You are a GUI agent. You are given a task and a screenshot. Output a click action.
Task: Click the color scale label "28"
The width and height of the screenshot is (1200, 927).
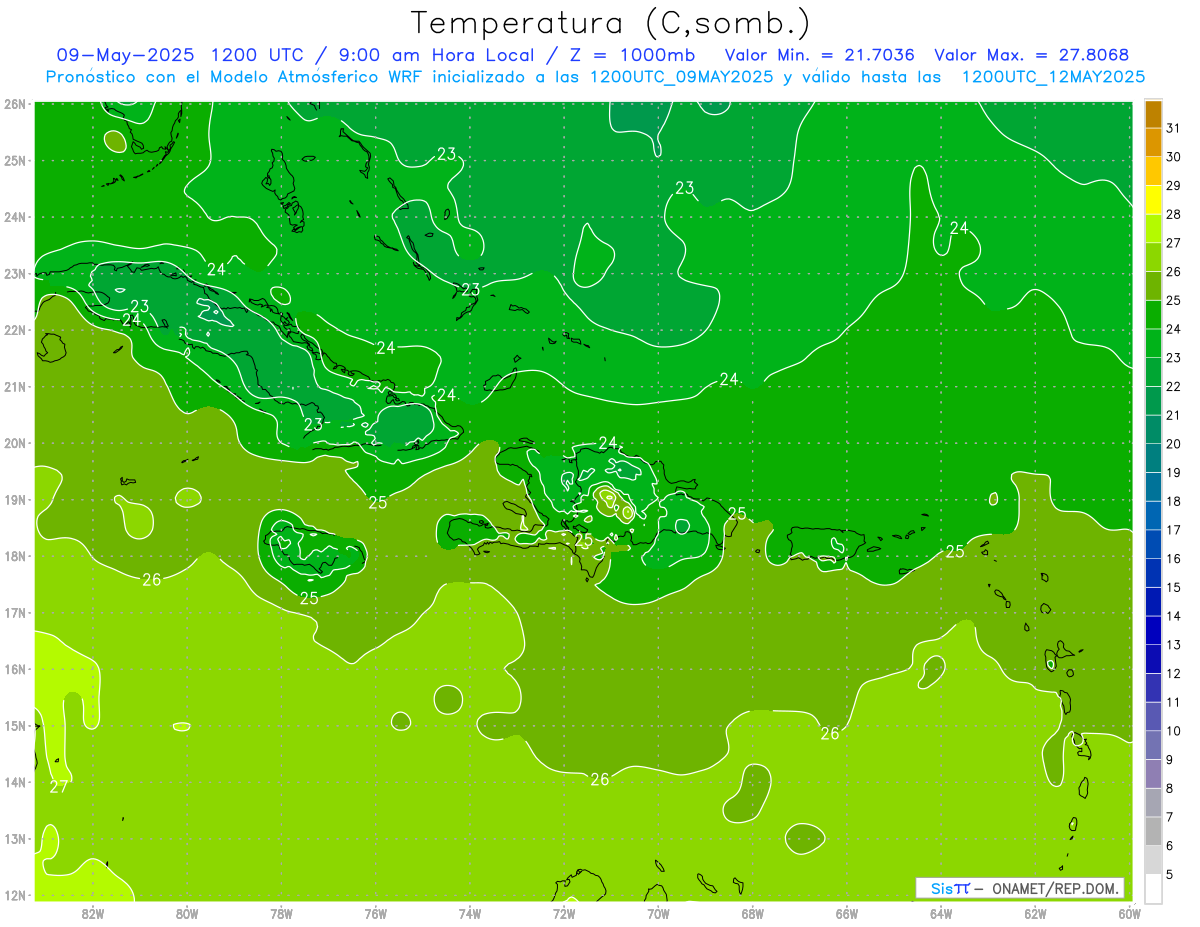[x=1174, y=214]
